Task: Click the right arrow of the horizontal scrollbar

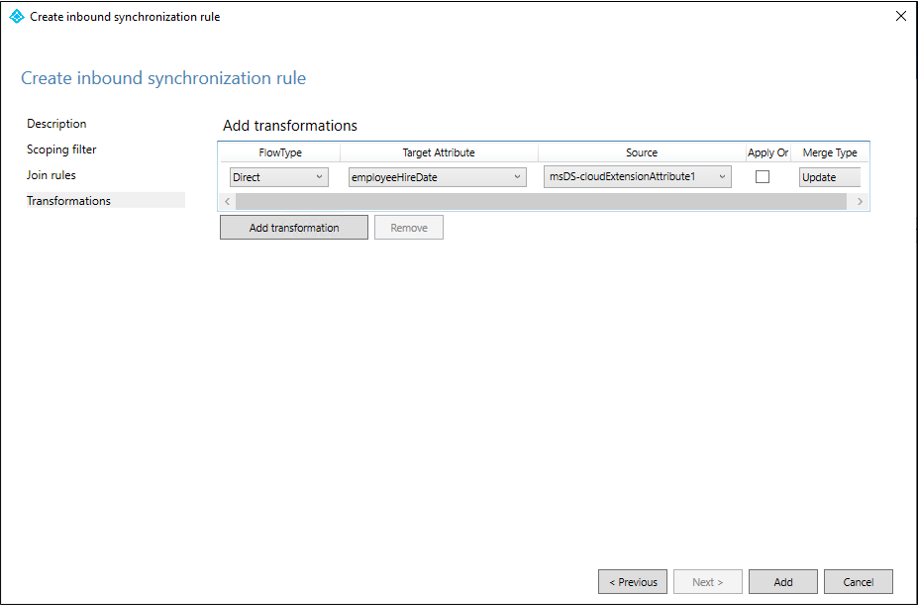Action: [860, 201]
